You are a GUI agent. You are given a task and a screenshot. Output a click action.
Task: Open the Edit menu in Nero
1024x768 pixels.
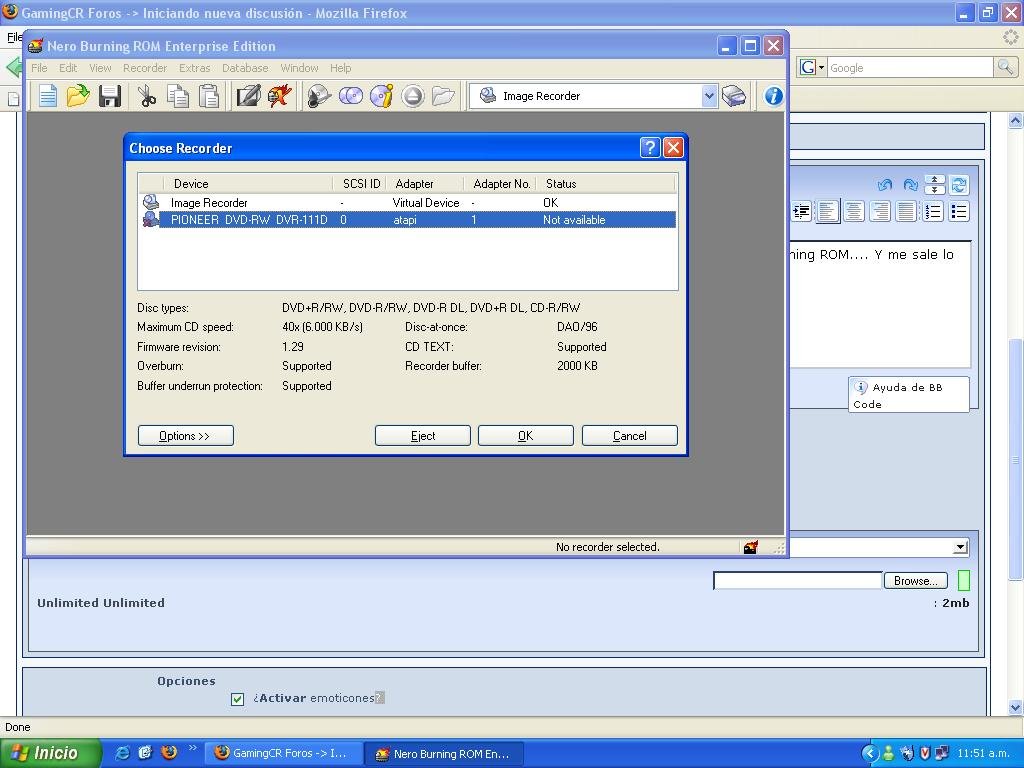(68, 68)
